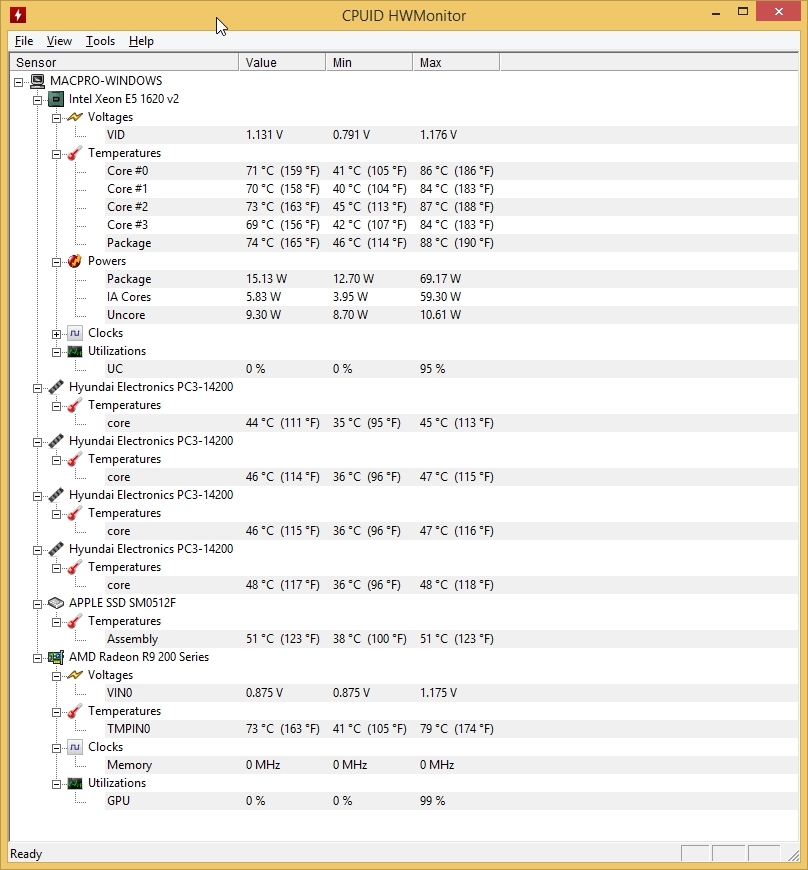Click the third Hyundai Electronics RAM icon
This screenshot has height=870, width=808.
point(56,495)
